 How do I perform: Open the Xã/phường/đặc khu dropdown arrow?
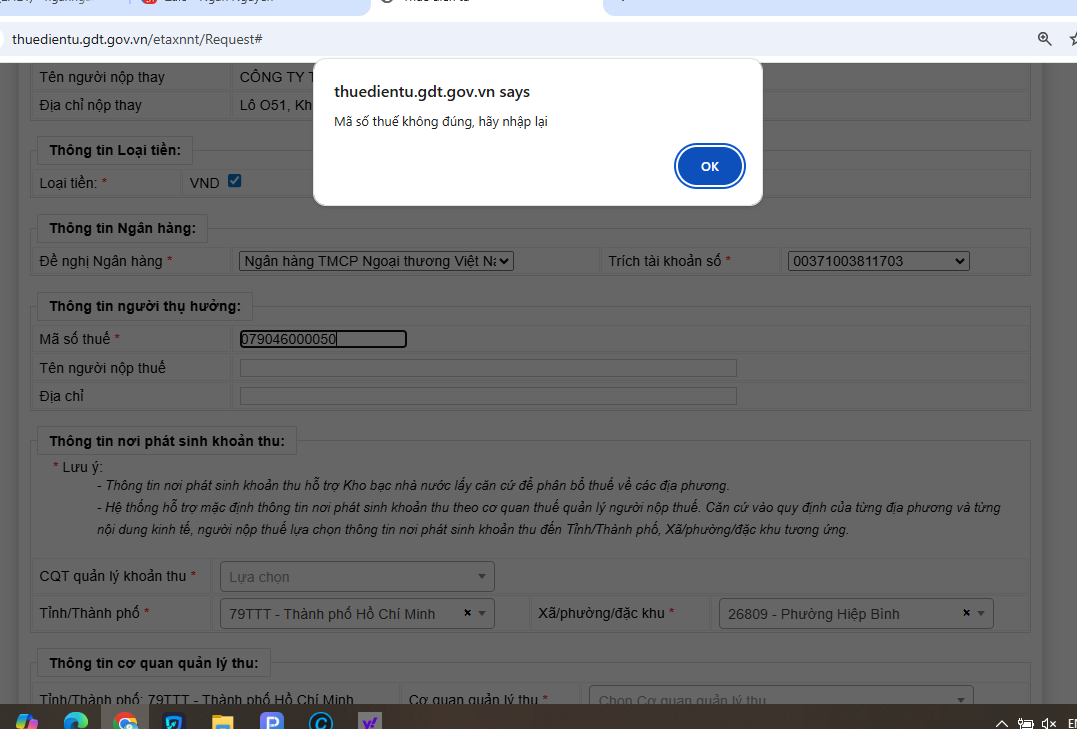(981, 614)
